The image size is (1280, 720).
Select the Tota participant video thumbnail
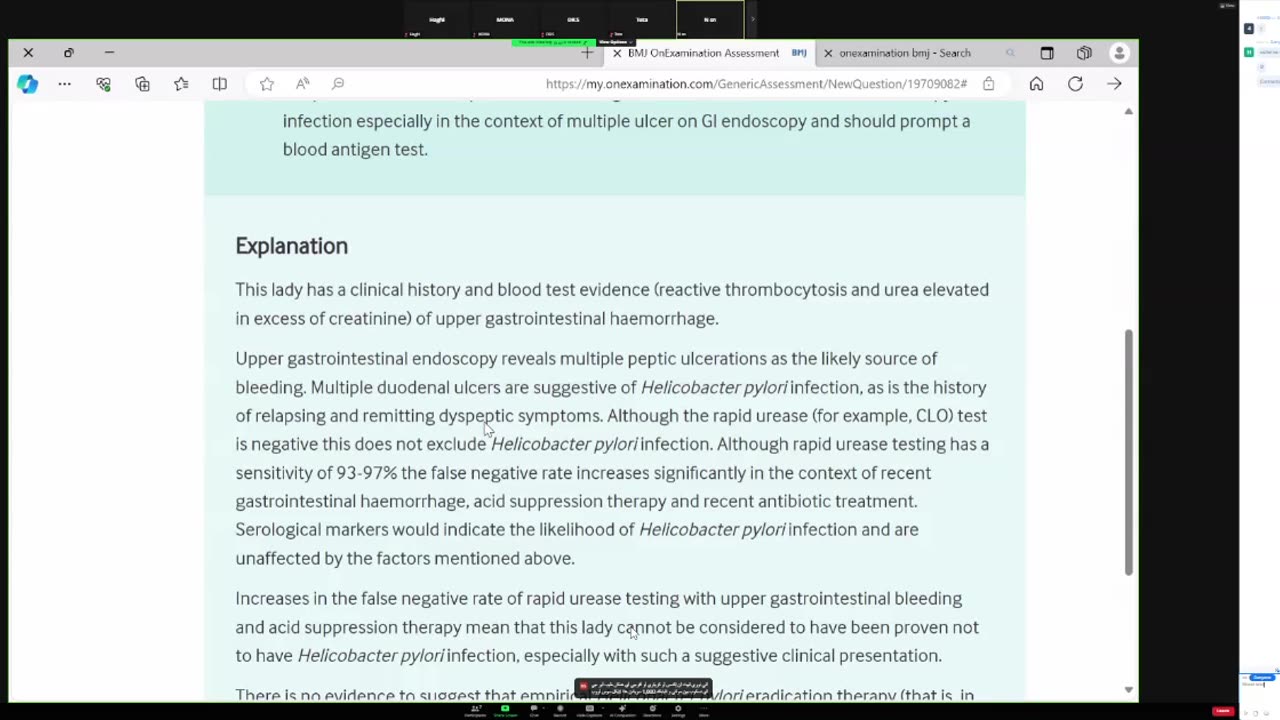point(642,19)
